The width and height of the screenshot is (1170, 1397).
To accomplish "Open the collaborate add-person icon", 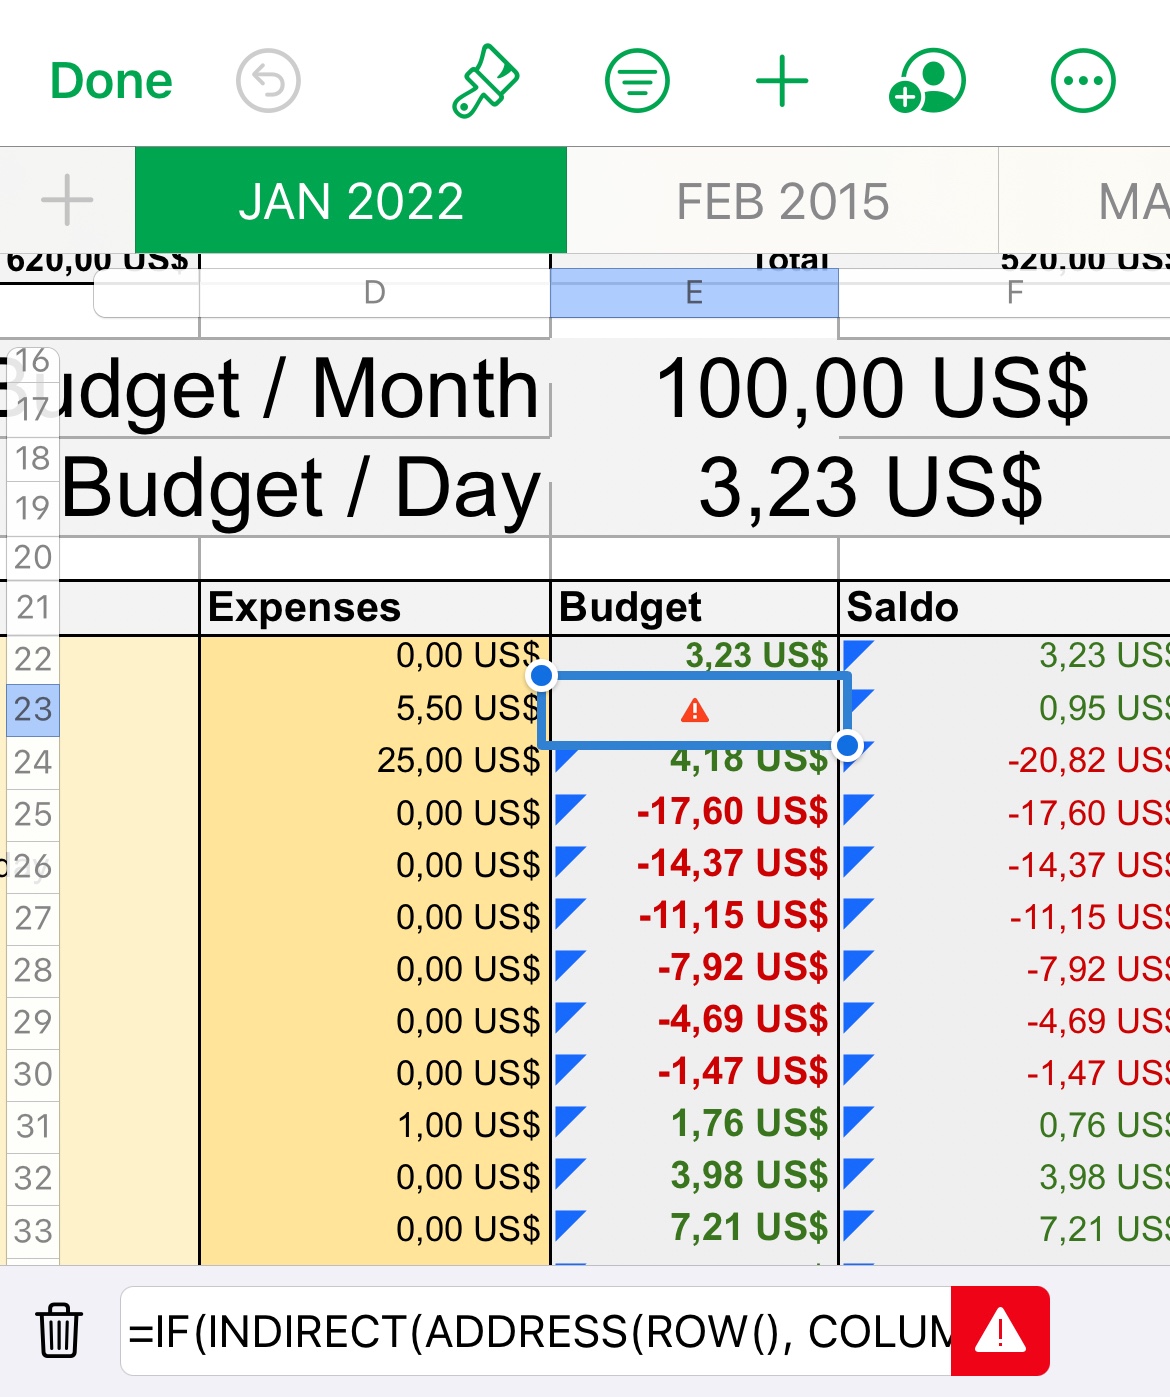I will pyautogui.click(x=927, y=81).
